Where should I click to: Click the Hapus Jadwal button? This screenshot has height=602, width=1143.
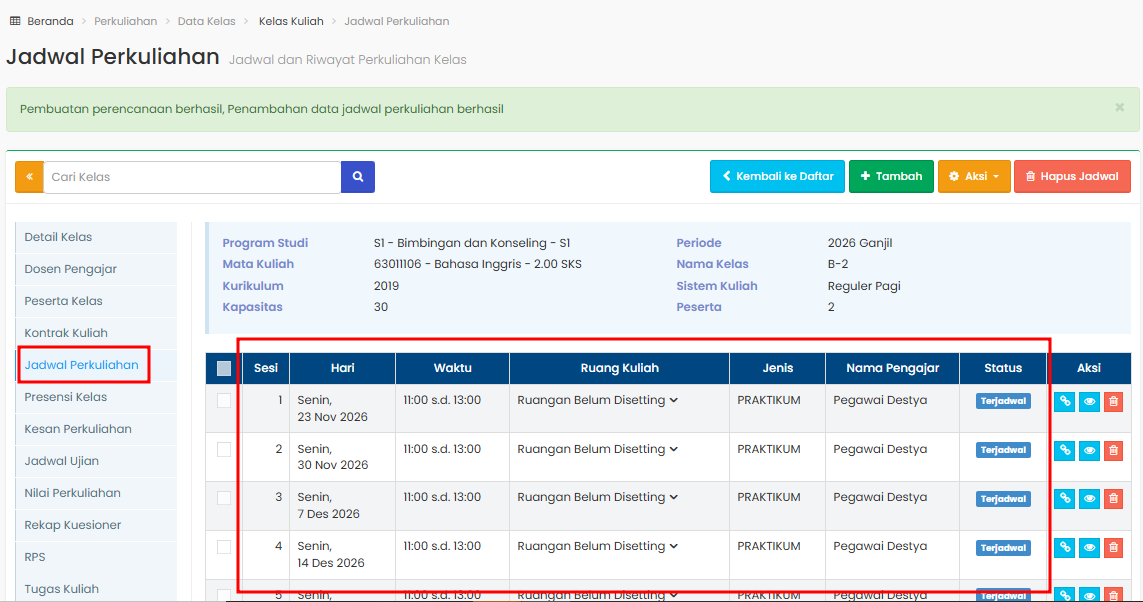point(1072,177)
